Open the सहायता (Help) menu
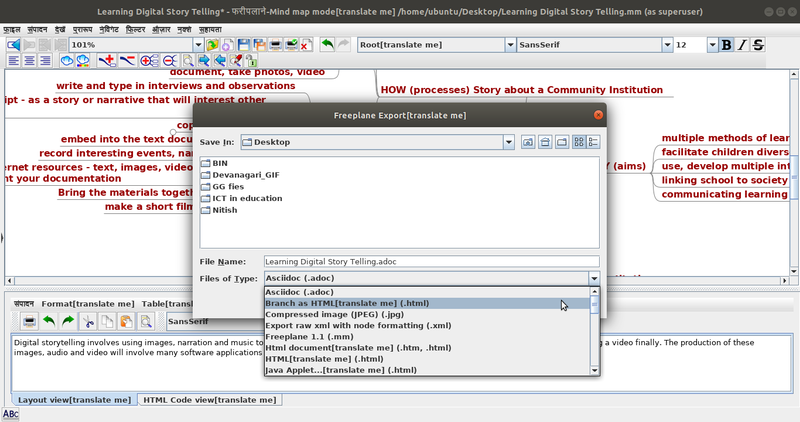The height and width of the screenshot is (422, 800). (210, 30)
